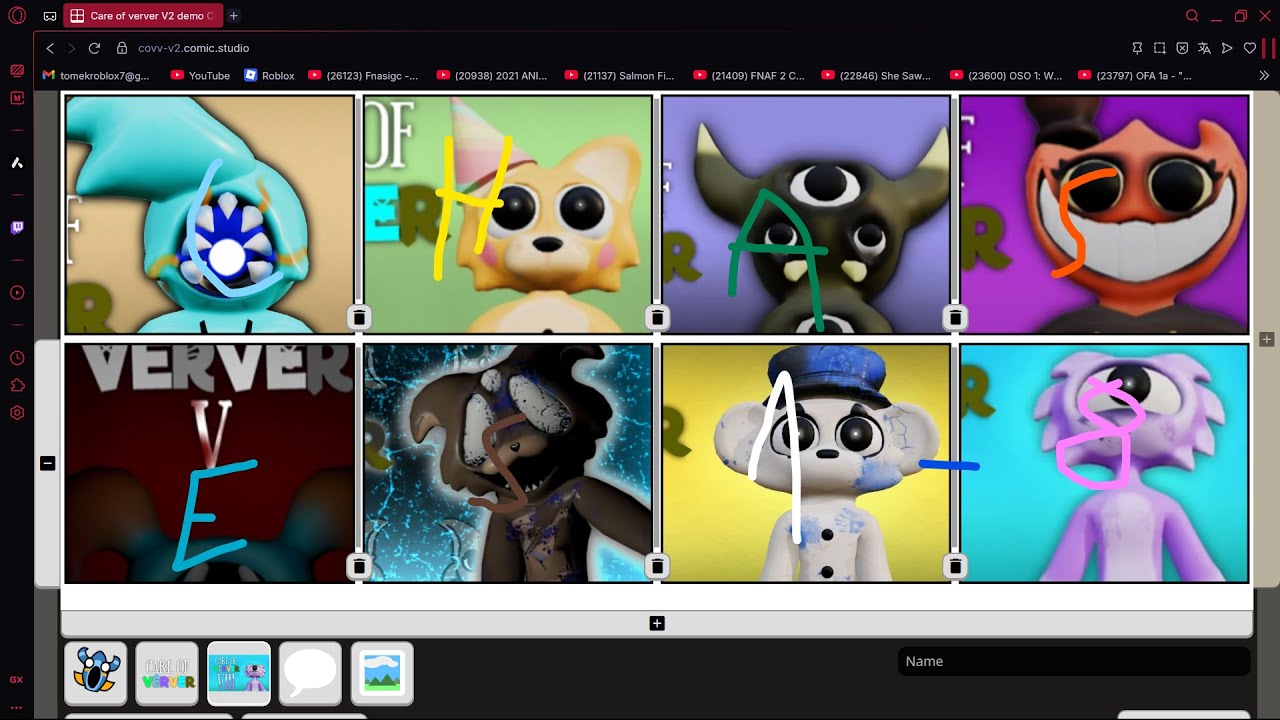Open the image upload category tab
This screenshot has height=720, width=1280.
pos(382,673)
